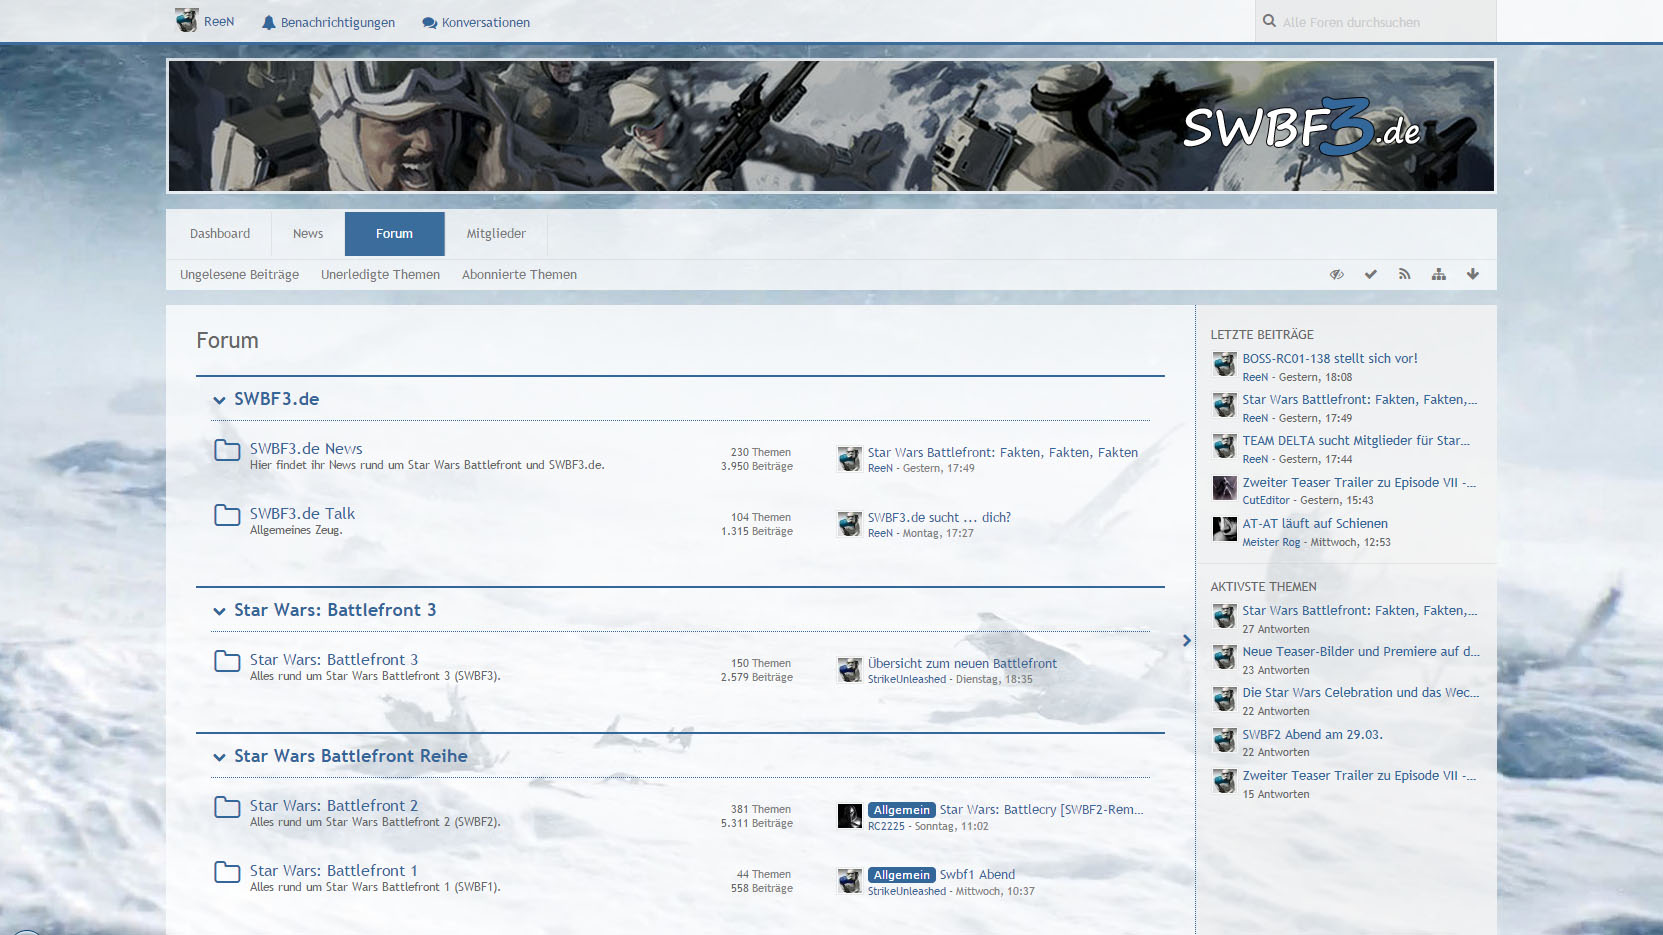Open Ungelesene Beiträge submenu item
Screen dimensions: 1663x935
[x=239, y=275]
